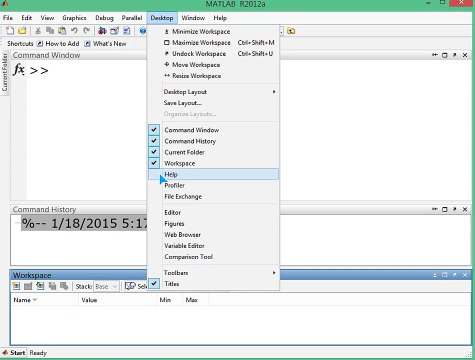Click the Open variable icon in Workspace
This screenshot has width=475, height=360.
point(28,286)
